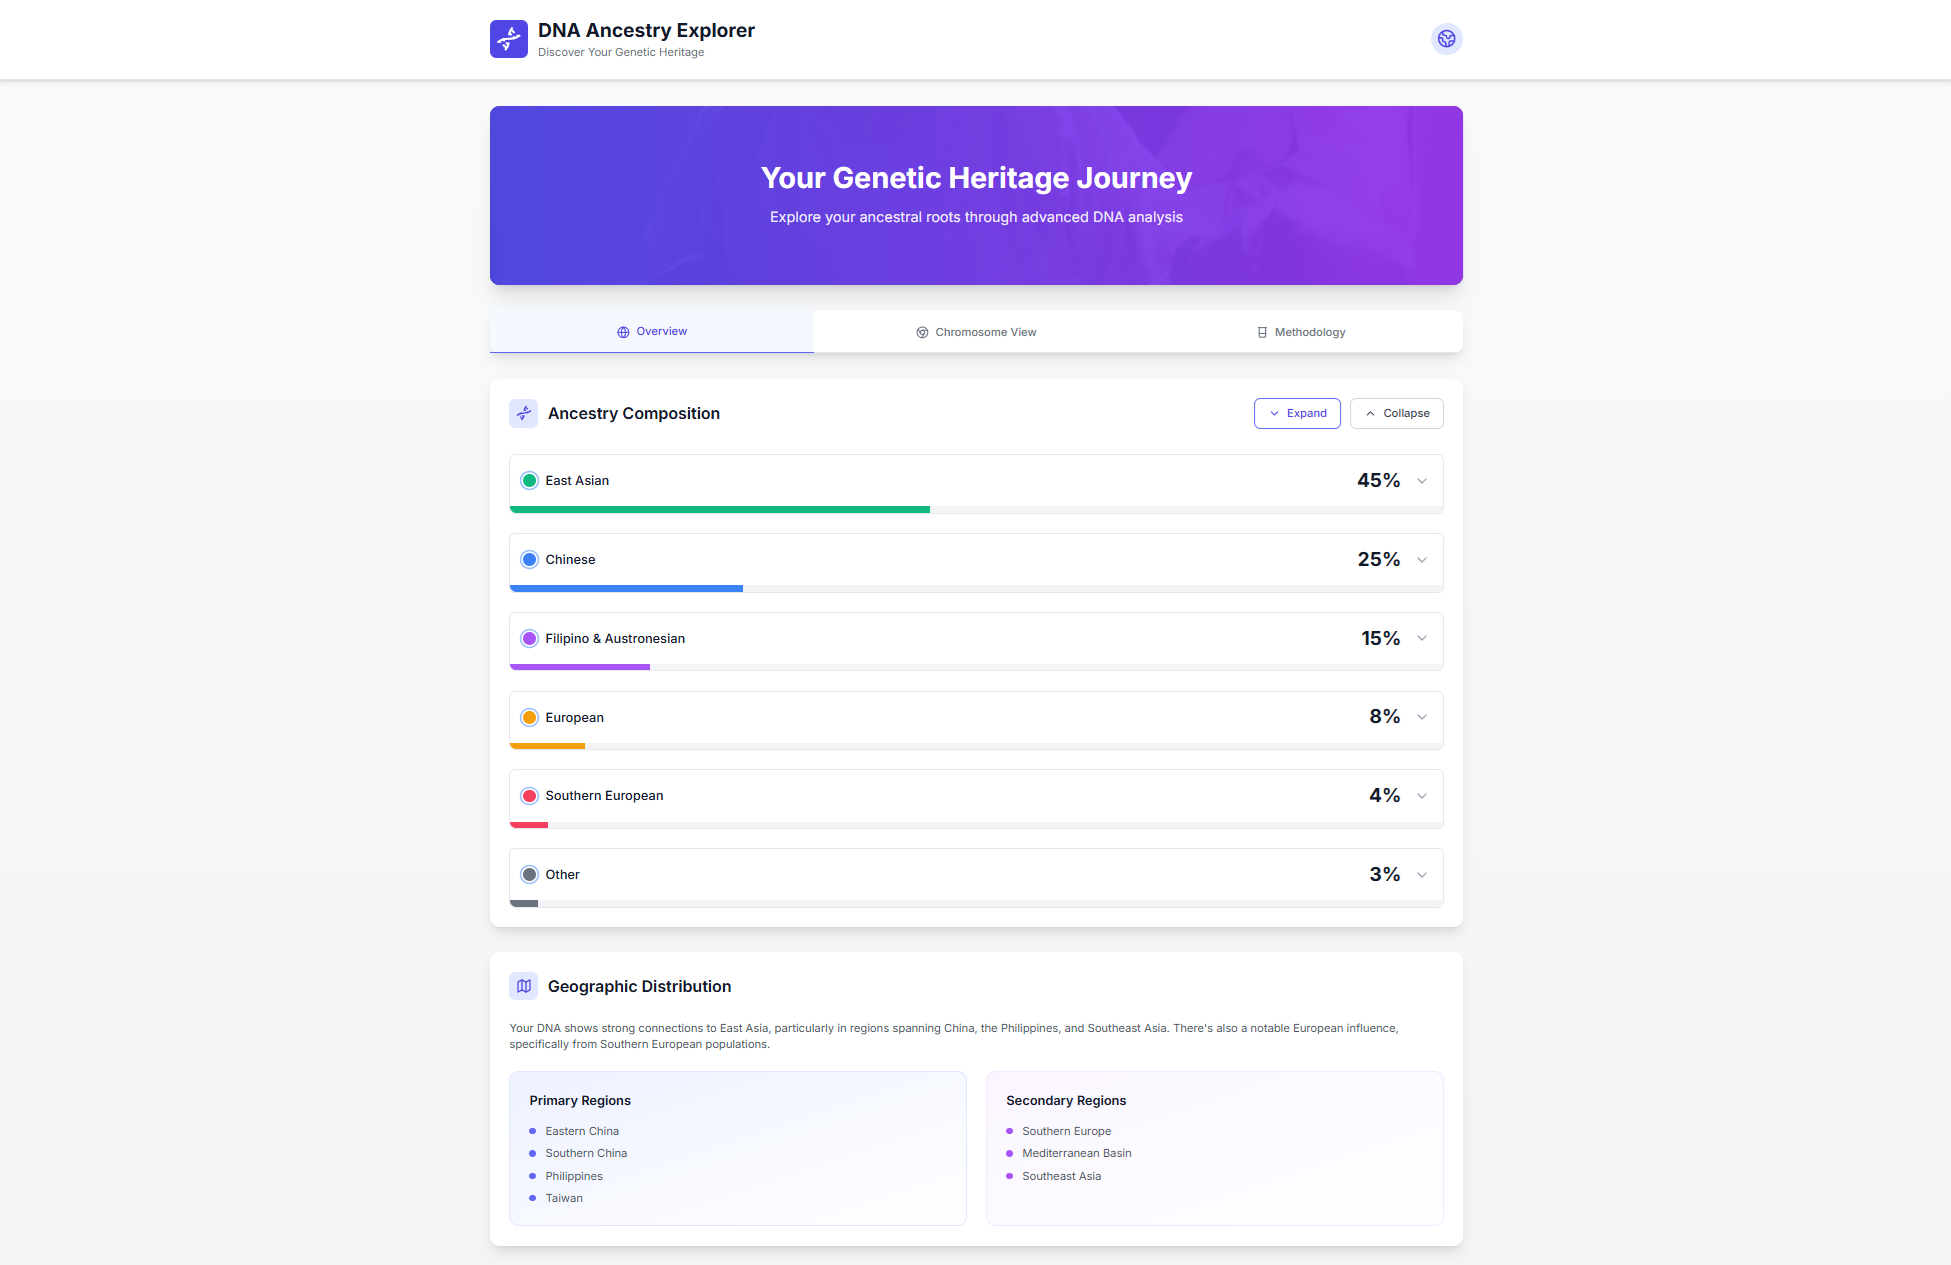Click the green East Asian color dot
This screenshot has width=1951, height=1265.
click(529, 481)
